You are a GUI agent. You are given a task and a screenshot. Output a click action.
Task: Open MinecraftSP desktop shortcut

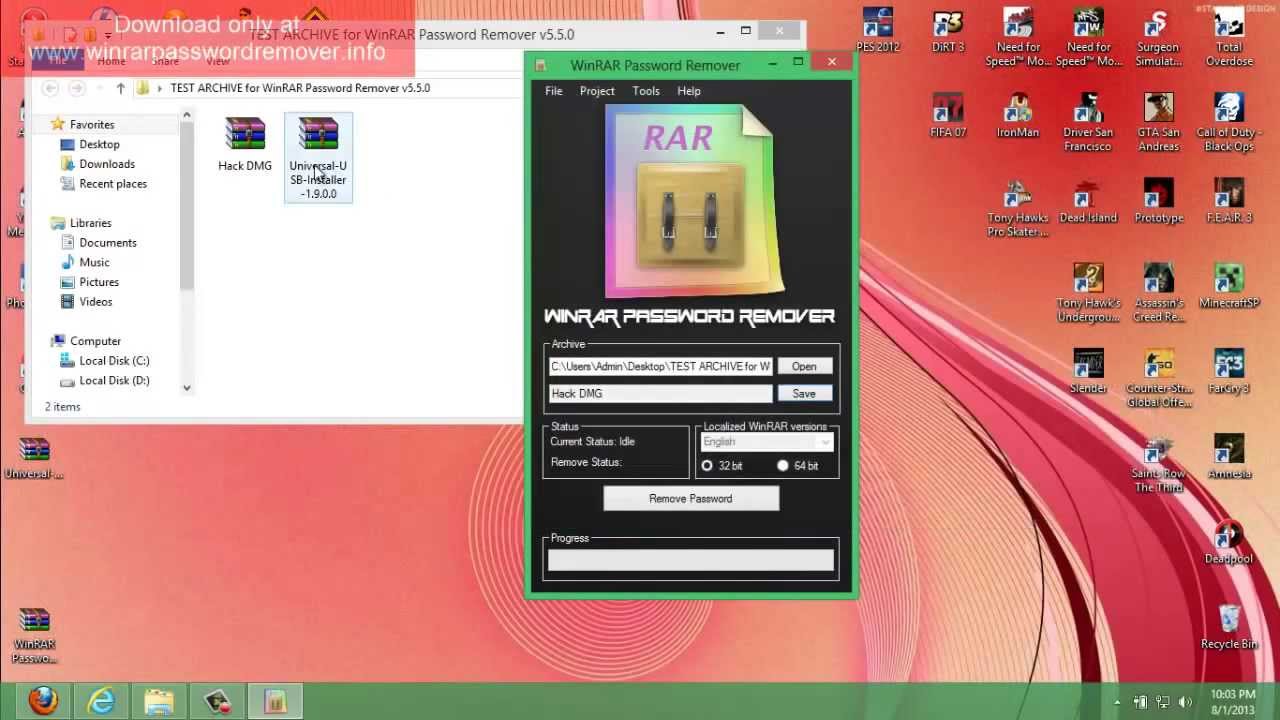click(1229, 286)
